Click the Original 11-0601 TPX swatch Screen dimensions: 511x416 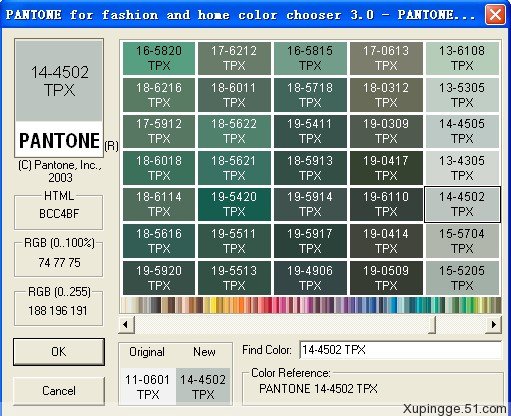coord(148,386)
